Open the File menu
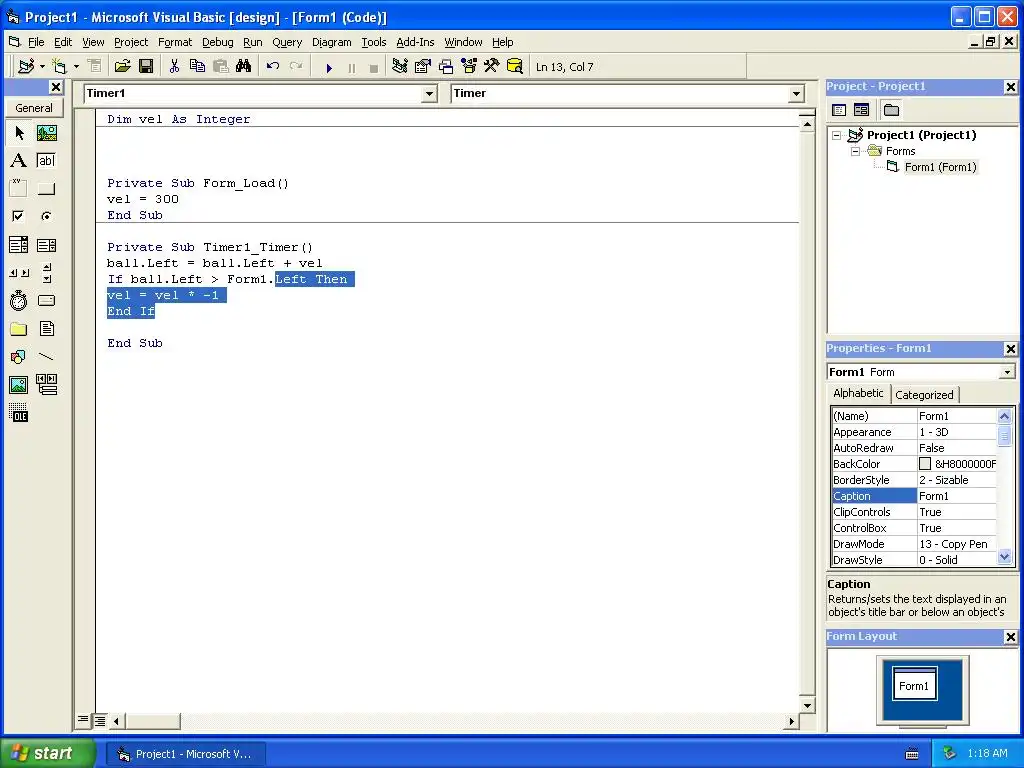Image resolution: width=1024 pixels, height=768 pixels. [36, 42]
